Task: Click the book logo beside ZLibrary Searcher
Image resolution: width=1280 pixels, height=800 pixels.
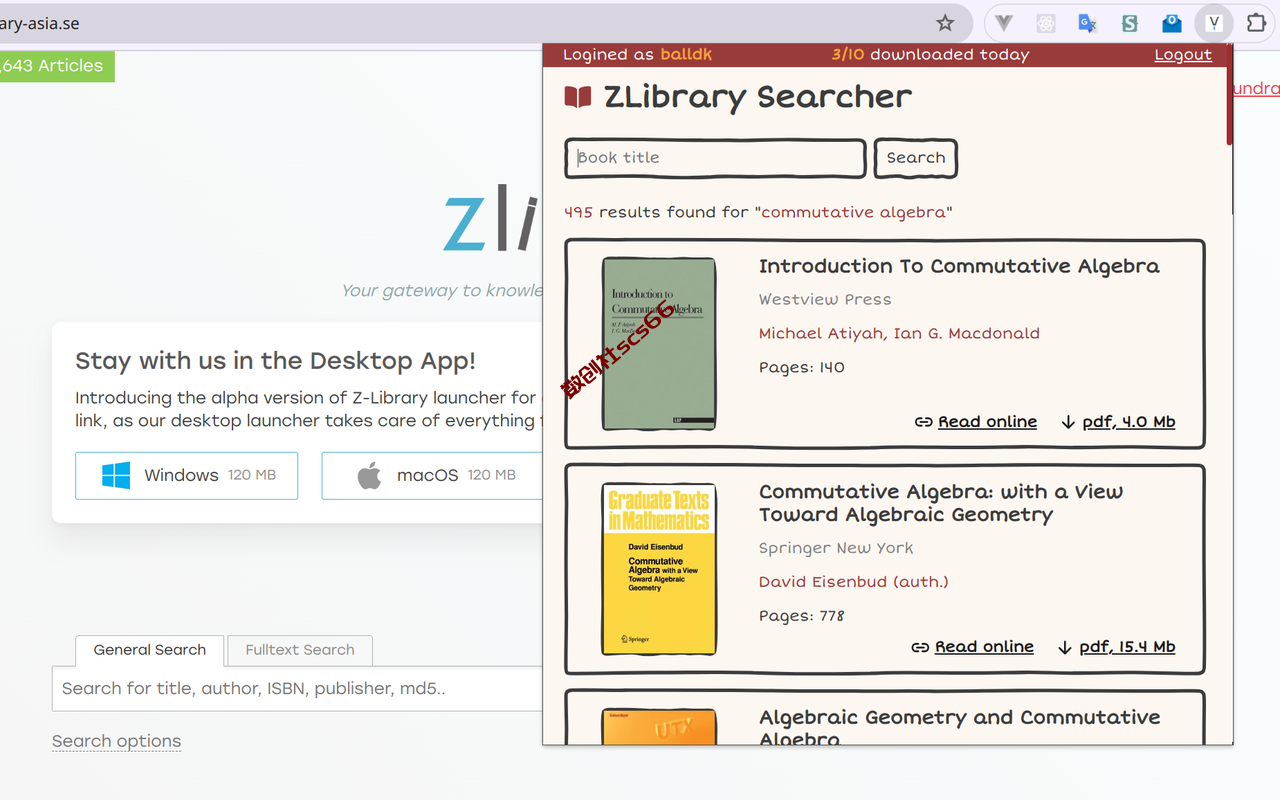Action: click(x=578, y=97)
